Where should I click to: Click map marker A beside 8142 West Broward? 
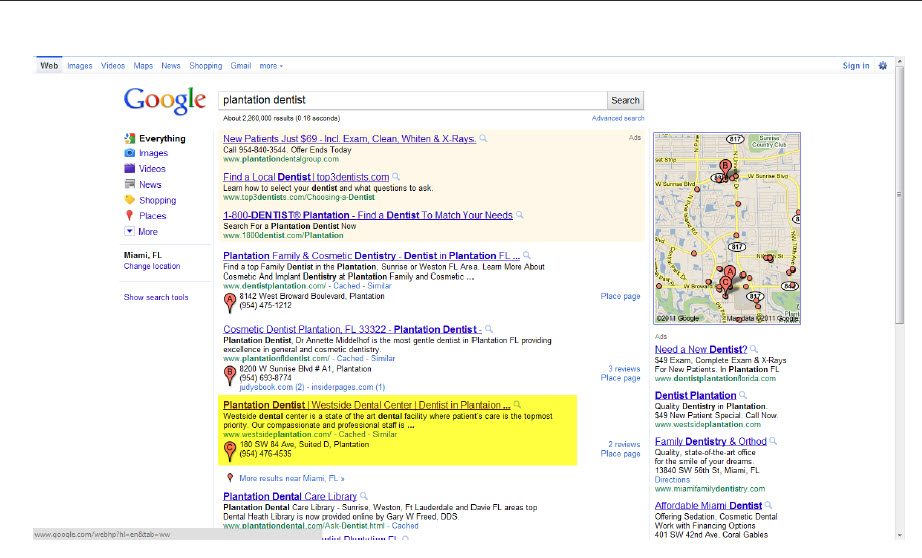point(230,300)
